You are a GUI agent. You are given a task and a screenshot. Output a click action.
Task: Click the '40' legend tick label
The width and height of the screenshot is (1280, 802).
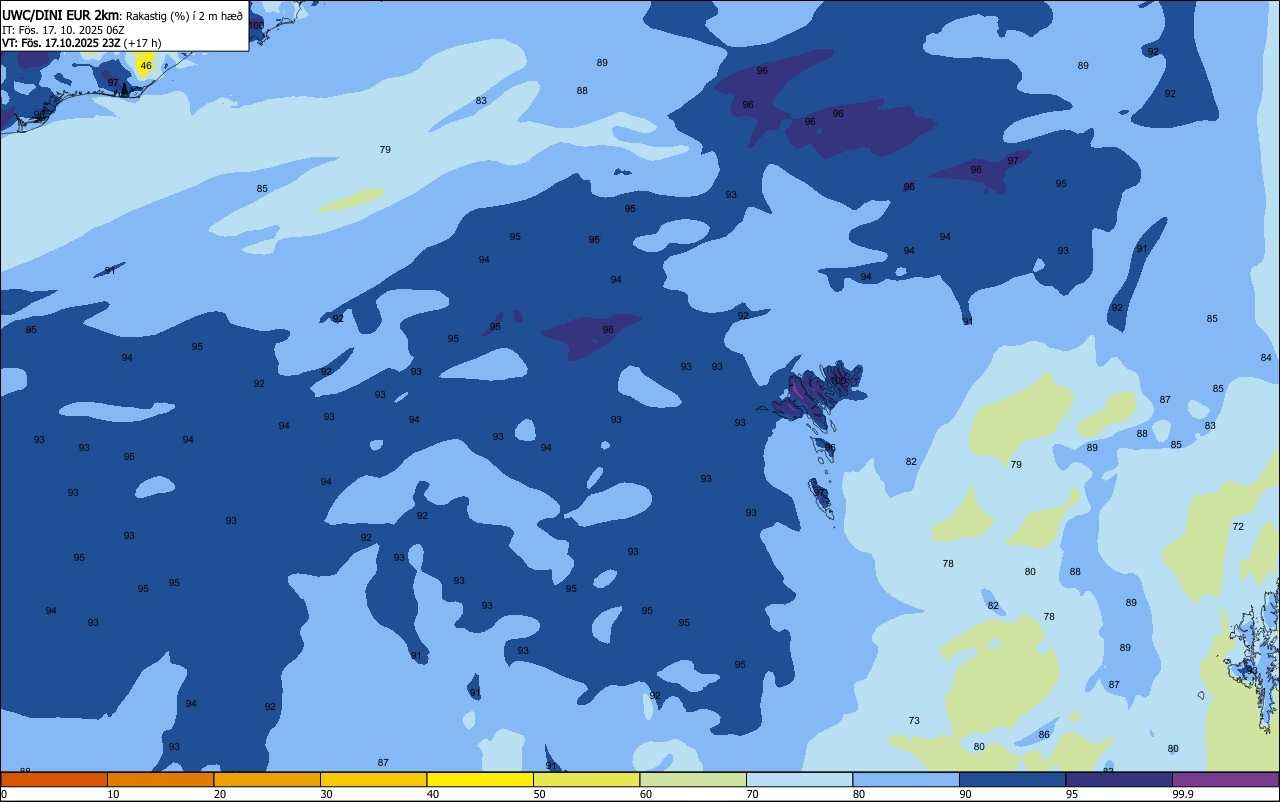[x=433, y=794]
